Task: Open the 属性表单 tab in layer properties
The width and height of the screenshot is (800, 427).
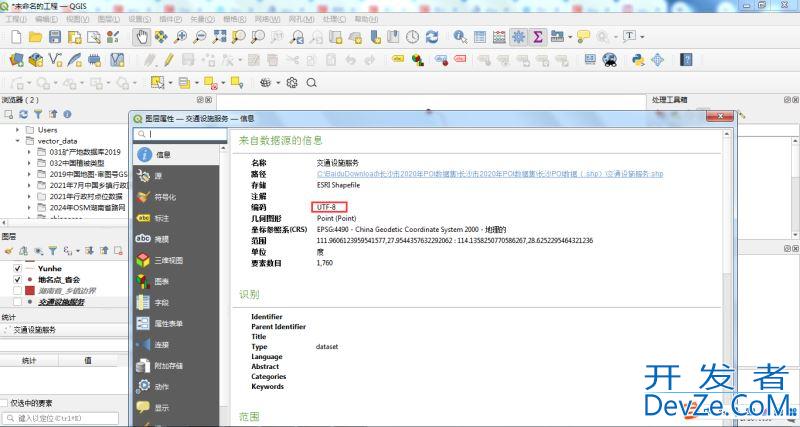Action: [177, 323]
